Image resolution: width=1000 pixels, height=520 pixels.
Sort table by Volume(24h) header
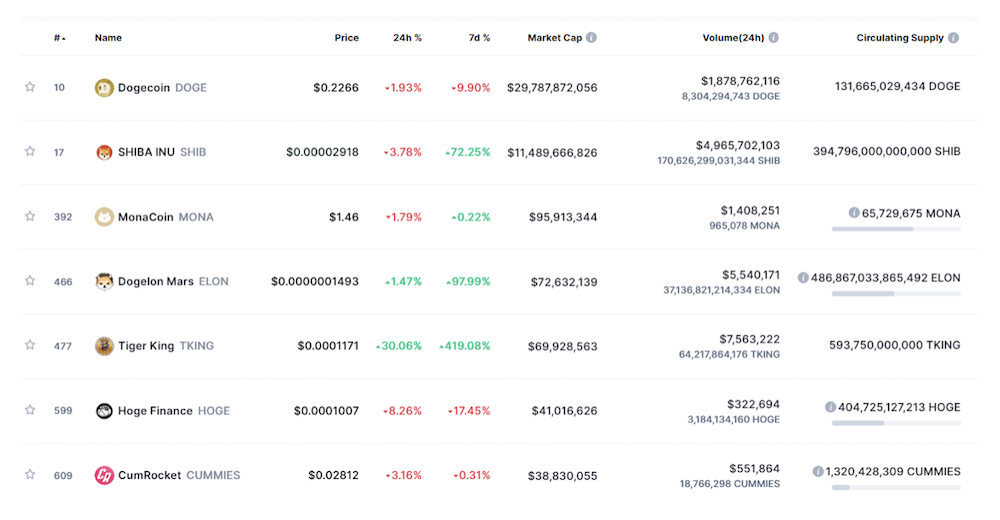[733, 38]
